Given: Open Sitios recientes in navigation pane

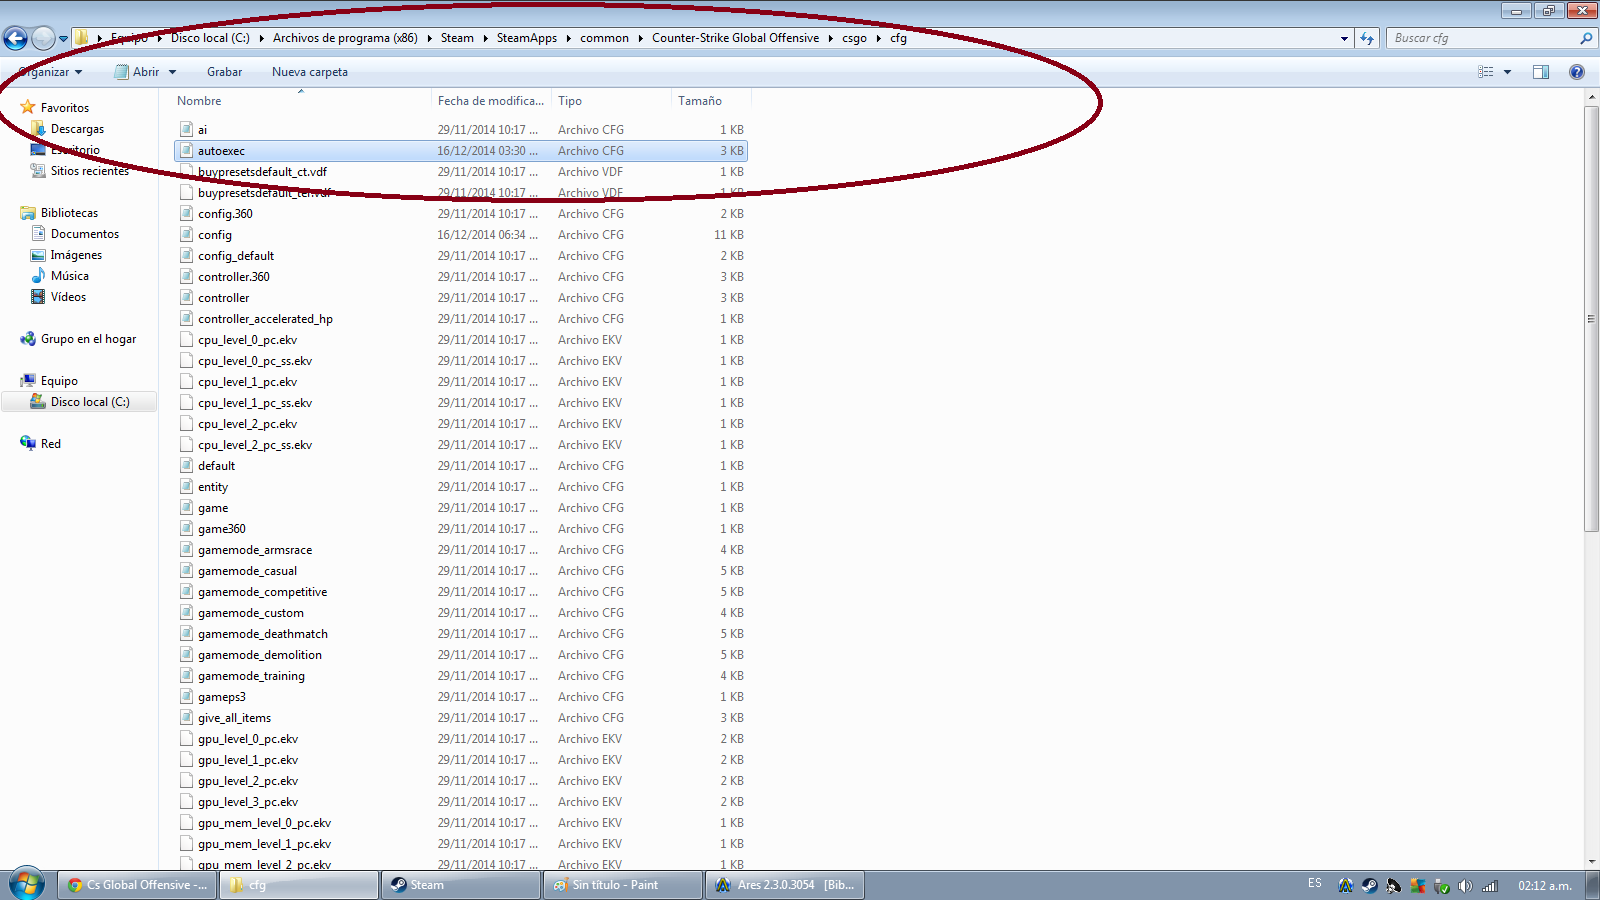Looking at the screenshot, I should point(90,171).
